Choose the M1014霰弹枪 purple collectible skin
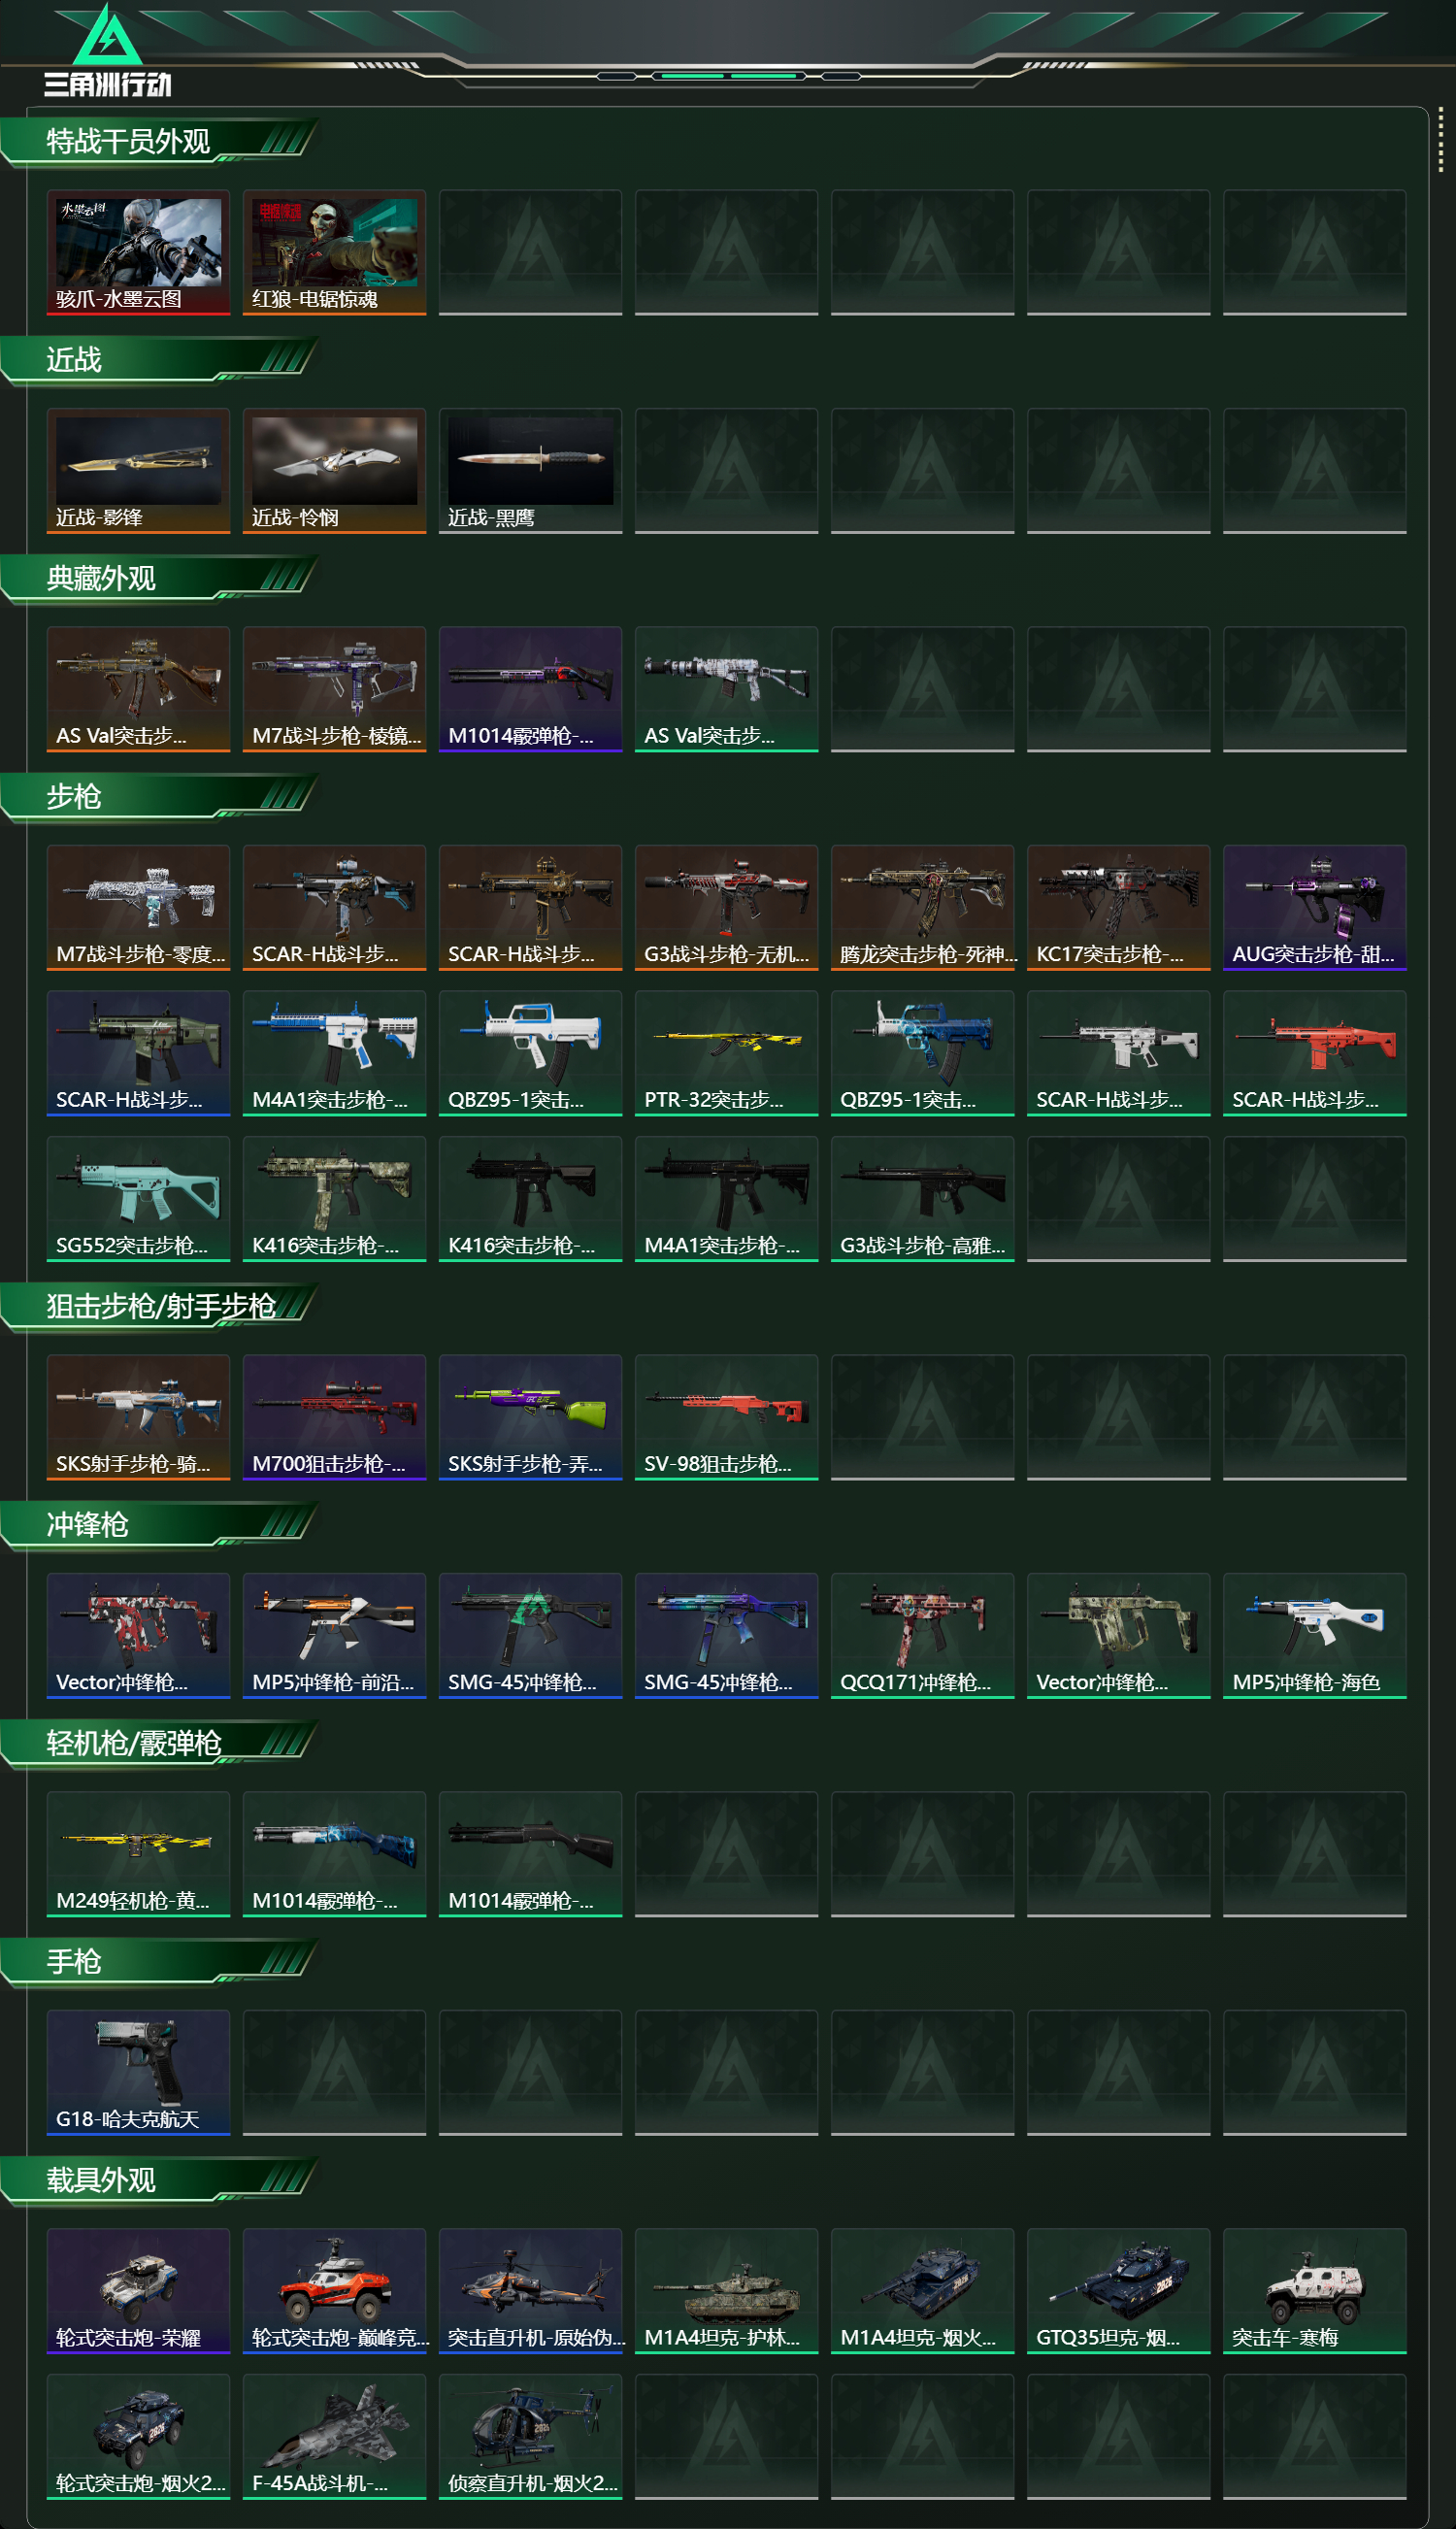 tap(530, 689)
